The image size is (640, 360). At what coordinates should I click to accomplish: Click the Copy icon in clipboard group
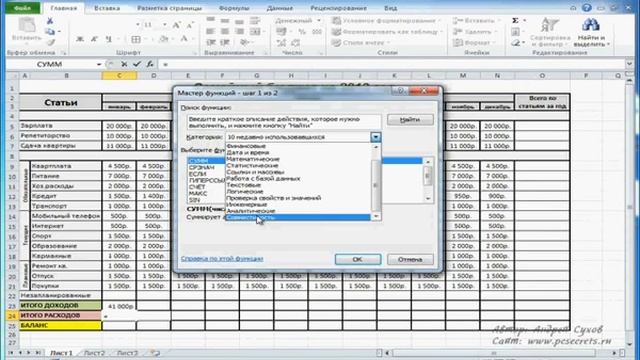[x=50, y=32]
